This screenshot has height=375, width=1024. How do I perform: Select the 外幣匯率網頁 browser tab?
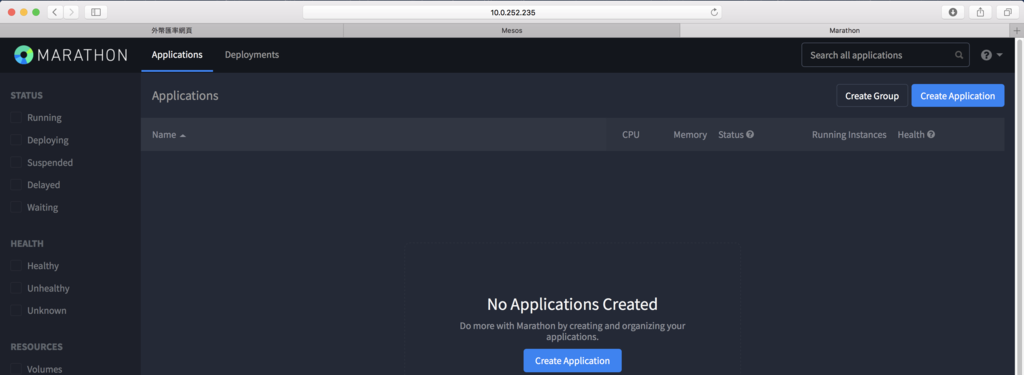tap(172, 31)
